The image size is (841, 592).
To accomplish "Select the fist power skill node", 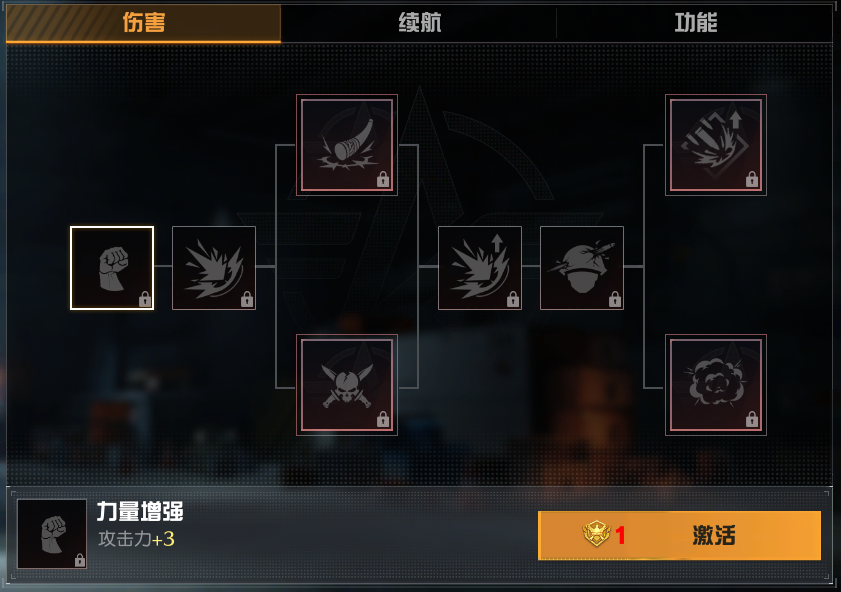I will pos(112,268).
